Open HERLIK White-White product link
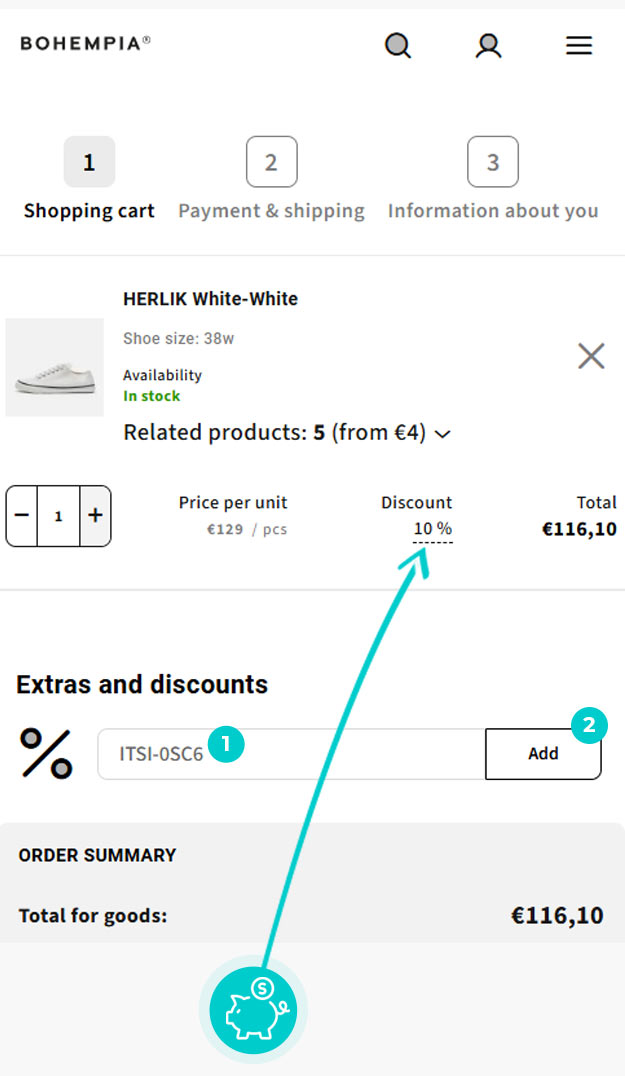The height and width of the screenshot is (1076, 625). (x=210, y=298)
